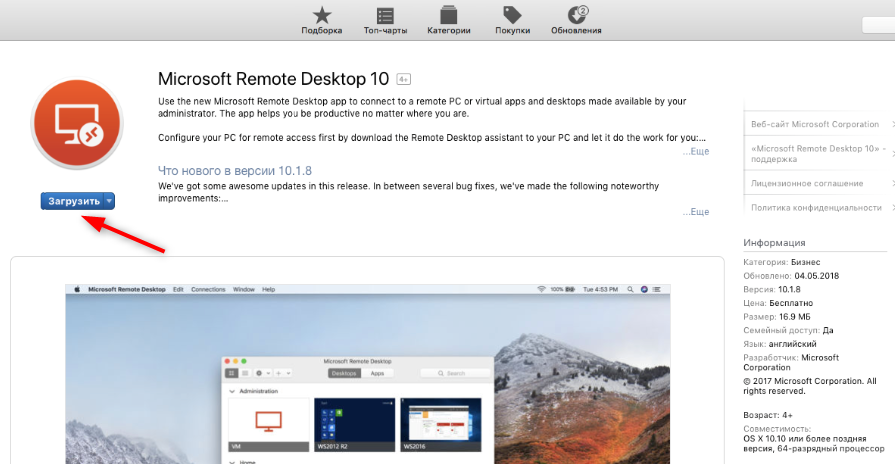
Task: Click the 4+ age rating badge
Action: 404,79
